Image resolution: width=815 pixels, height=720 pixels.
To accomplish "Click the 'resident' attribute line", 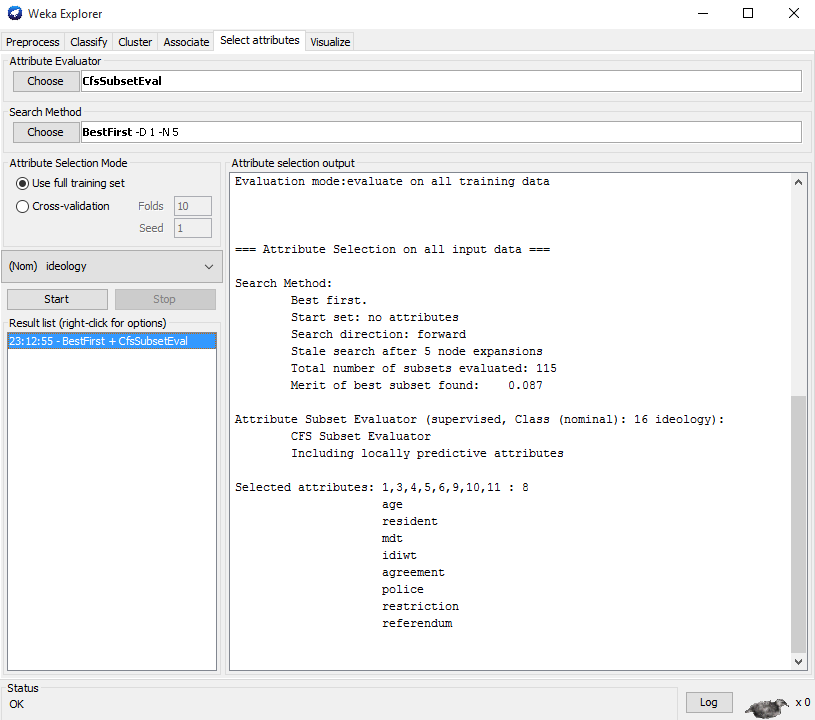I will click(410, 521).
